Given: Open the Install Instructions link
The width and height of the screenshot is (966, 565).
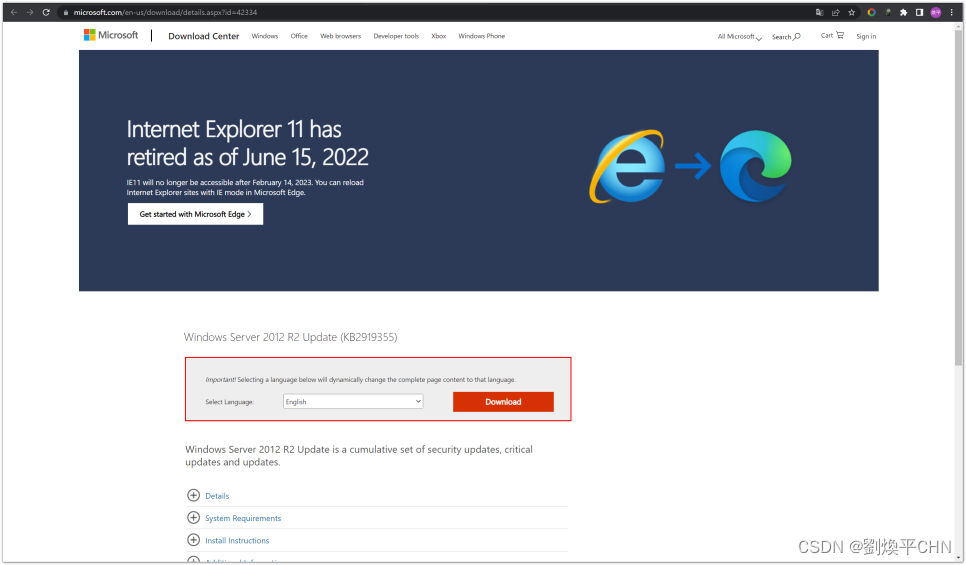Looking at the screenshot, I should point(237,540).
